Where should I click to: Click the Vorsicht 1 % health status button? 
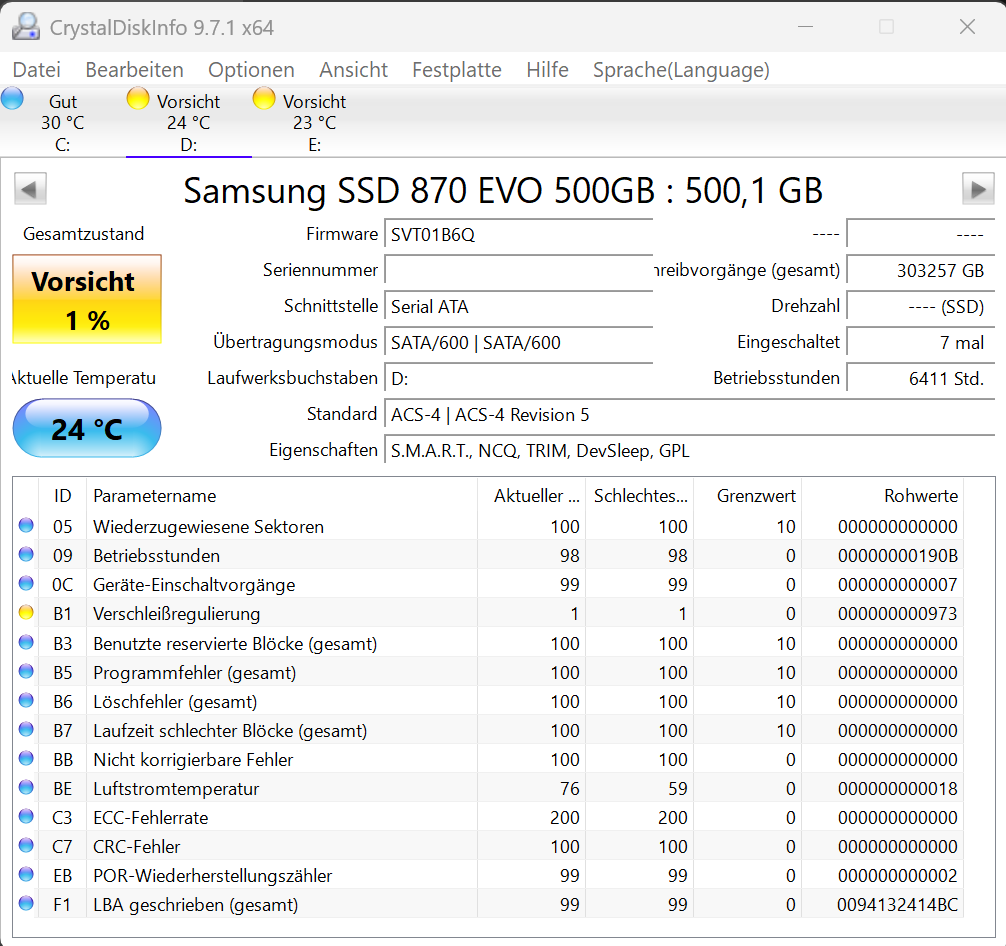coord(87,299)
